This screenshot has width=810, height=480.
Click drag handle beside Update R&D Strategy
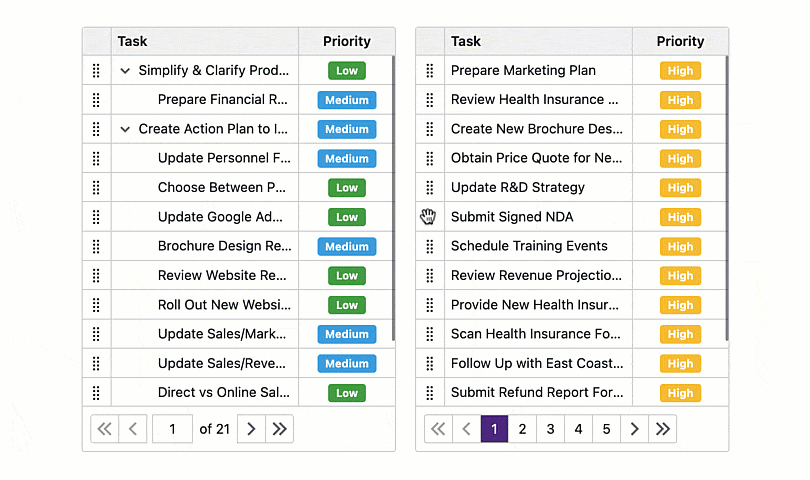coord(430,188)
